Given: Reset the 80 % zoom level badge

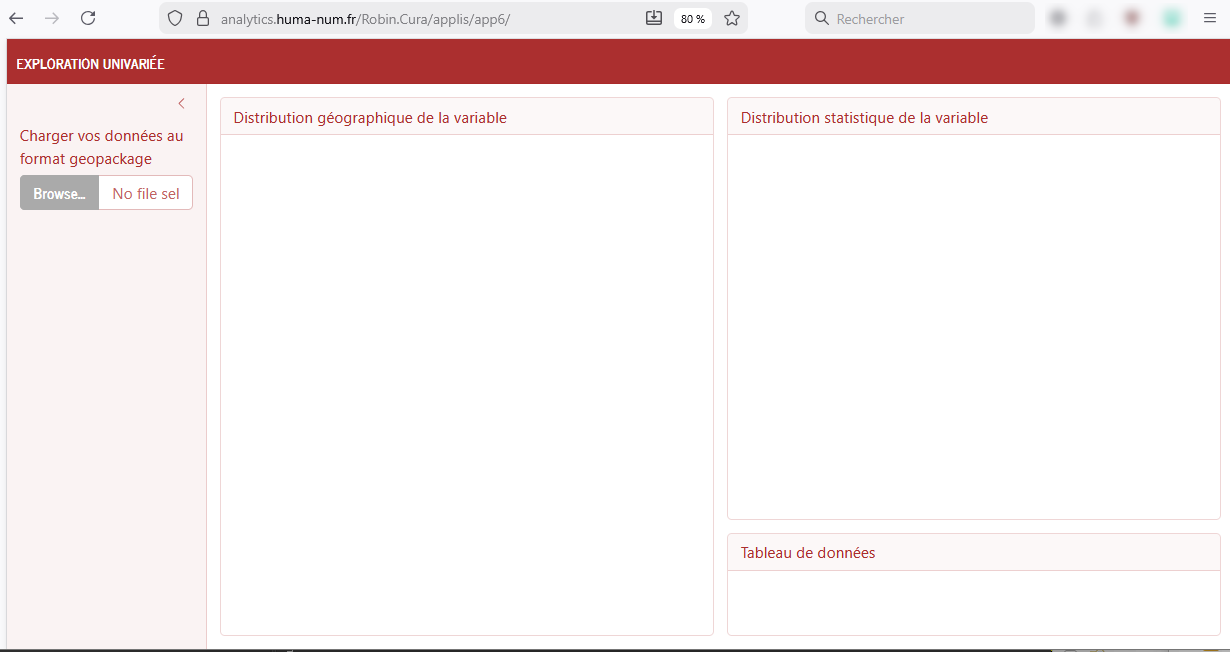Looking at the screenshot, I should pyautogui.click(x=692, y=19).
